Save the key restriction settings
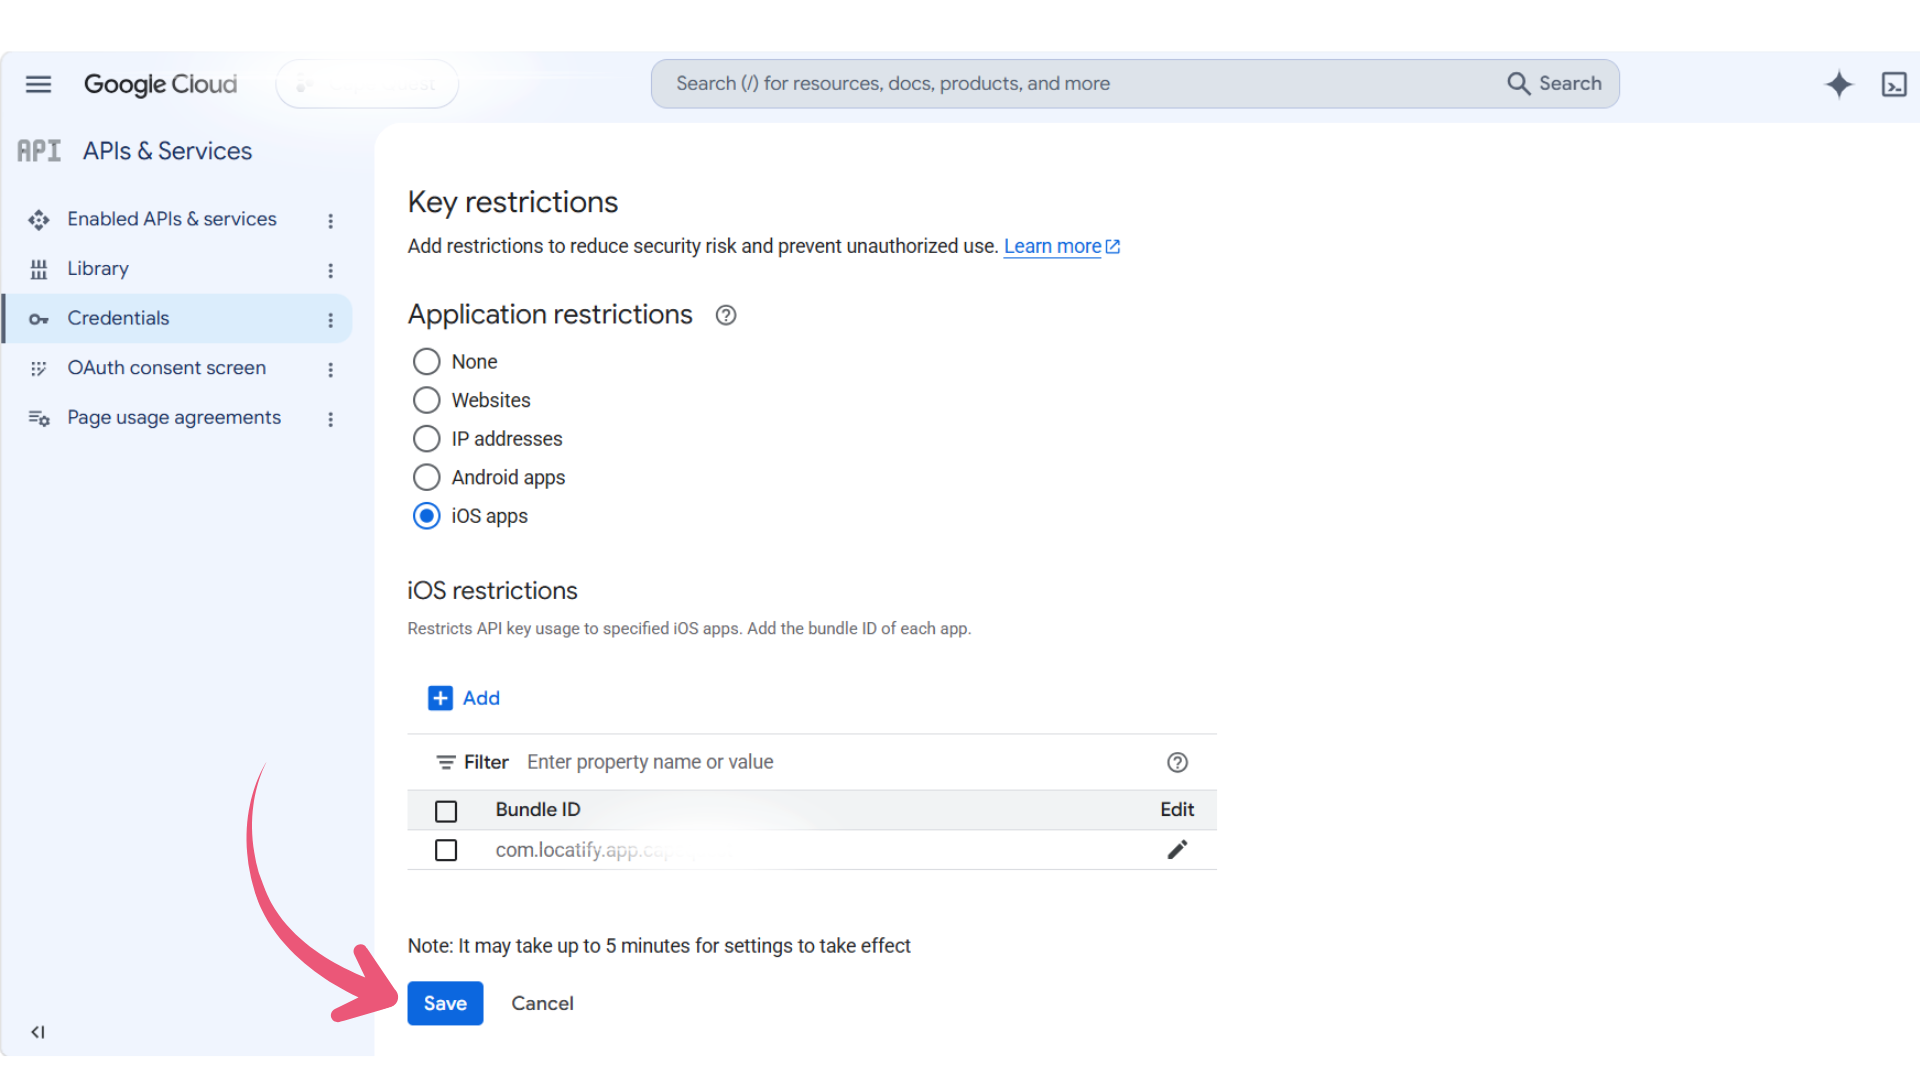Image resolution: width=1920 pixels, height=1080 pixels. (445, 1003)
